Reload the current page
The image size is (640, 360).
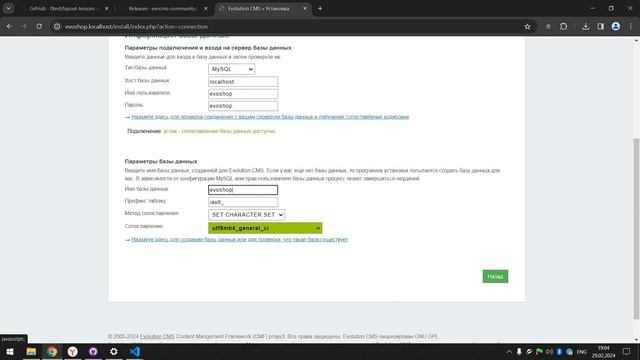(39, 27)
